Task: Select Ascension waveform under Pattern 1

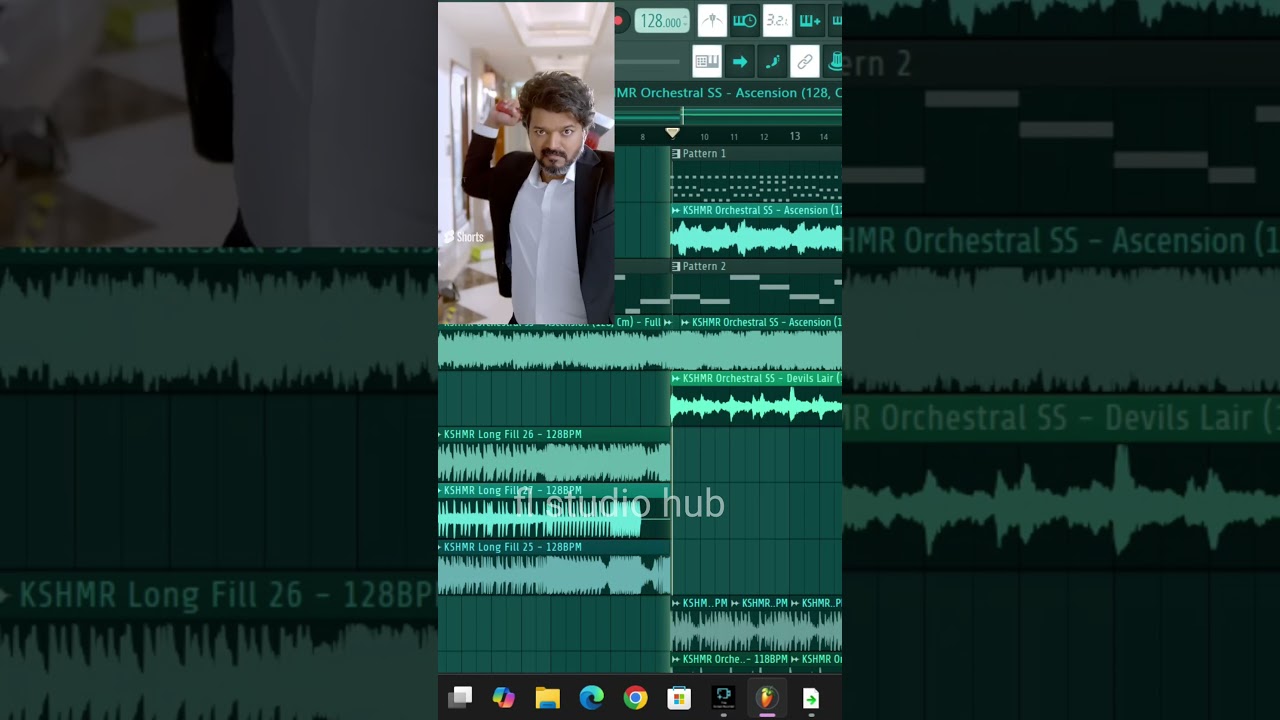Action: point(756,238)
